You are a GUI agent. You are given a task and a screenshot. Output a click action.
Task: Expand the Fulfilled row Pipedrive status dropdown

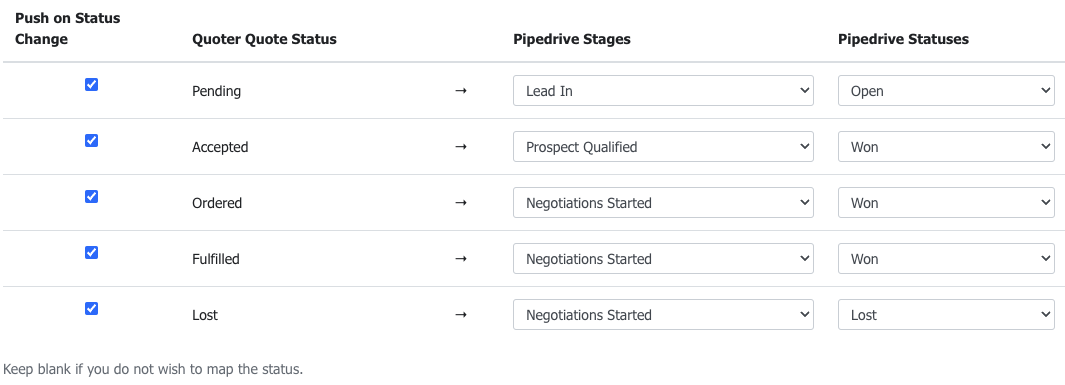[x=946, y=259]
